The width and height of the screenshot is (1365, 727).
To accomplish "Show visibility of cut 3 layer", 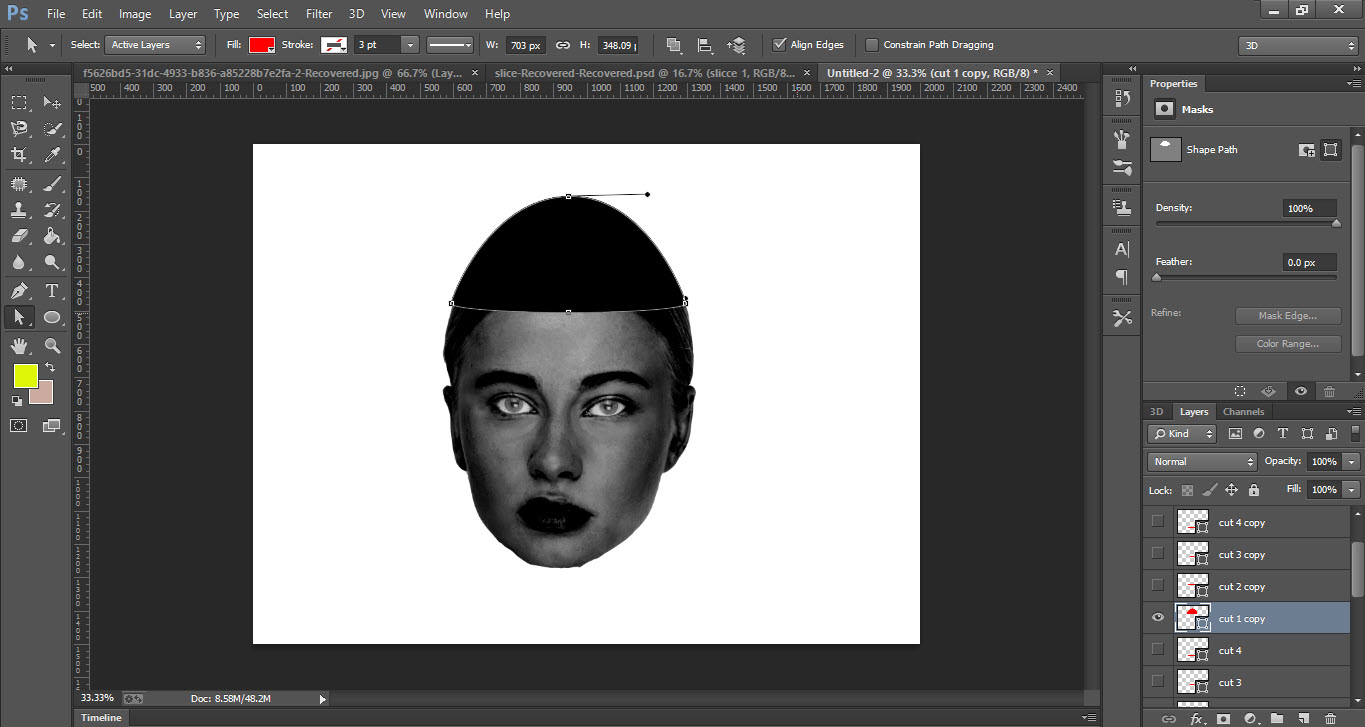I will (1158, 681).
